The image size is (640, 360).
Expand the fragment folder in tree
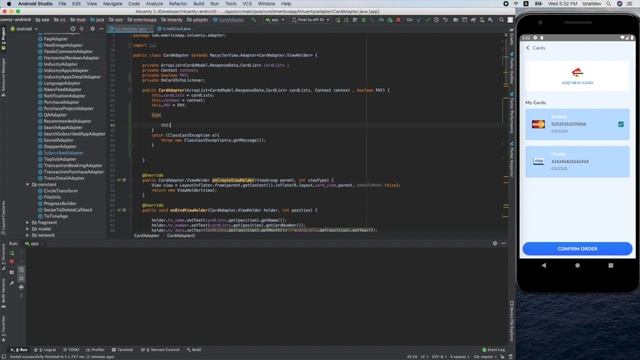click(28, 222)
